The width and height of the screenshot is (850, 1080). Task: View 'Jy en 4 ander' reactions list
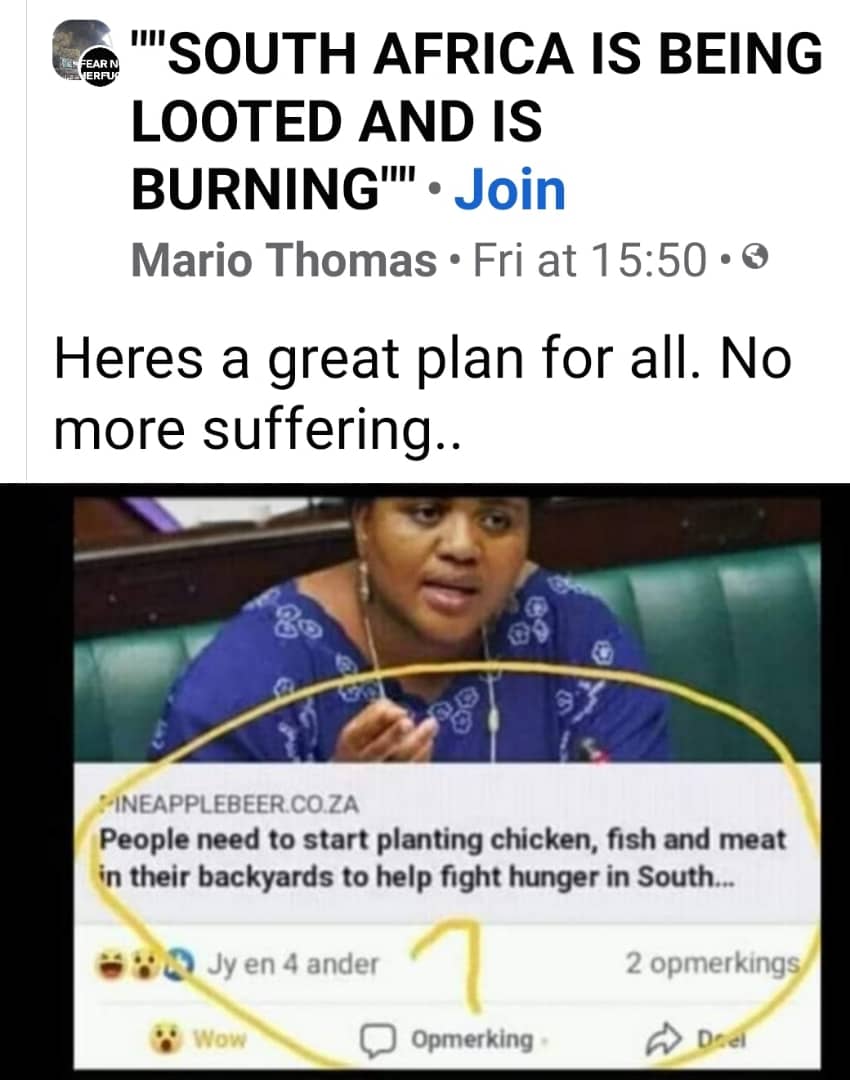click(x=293, y=964)
